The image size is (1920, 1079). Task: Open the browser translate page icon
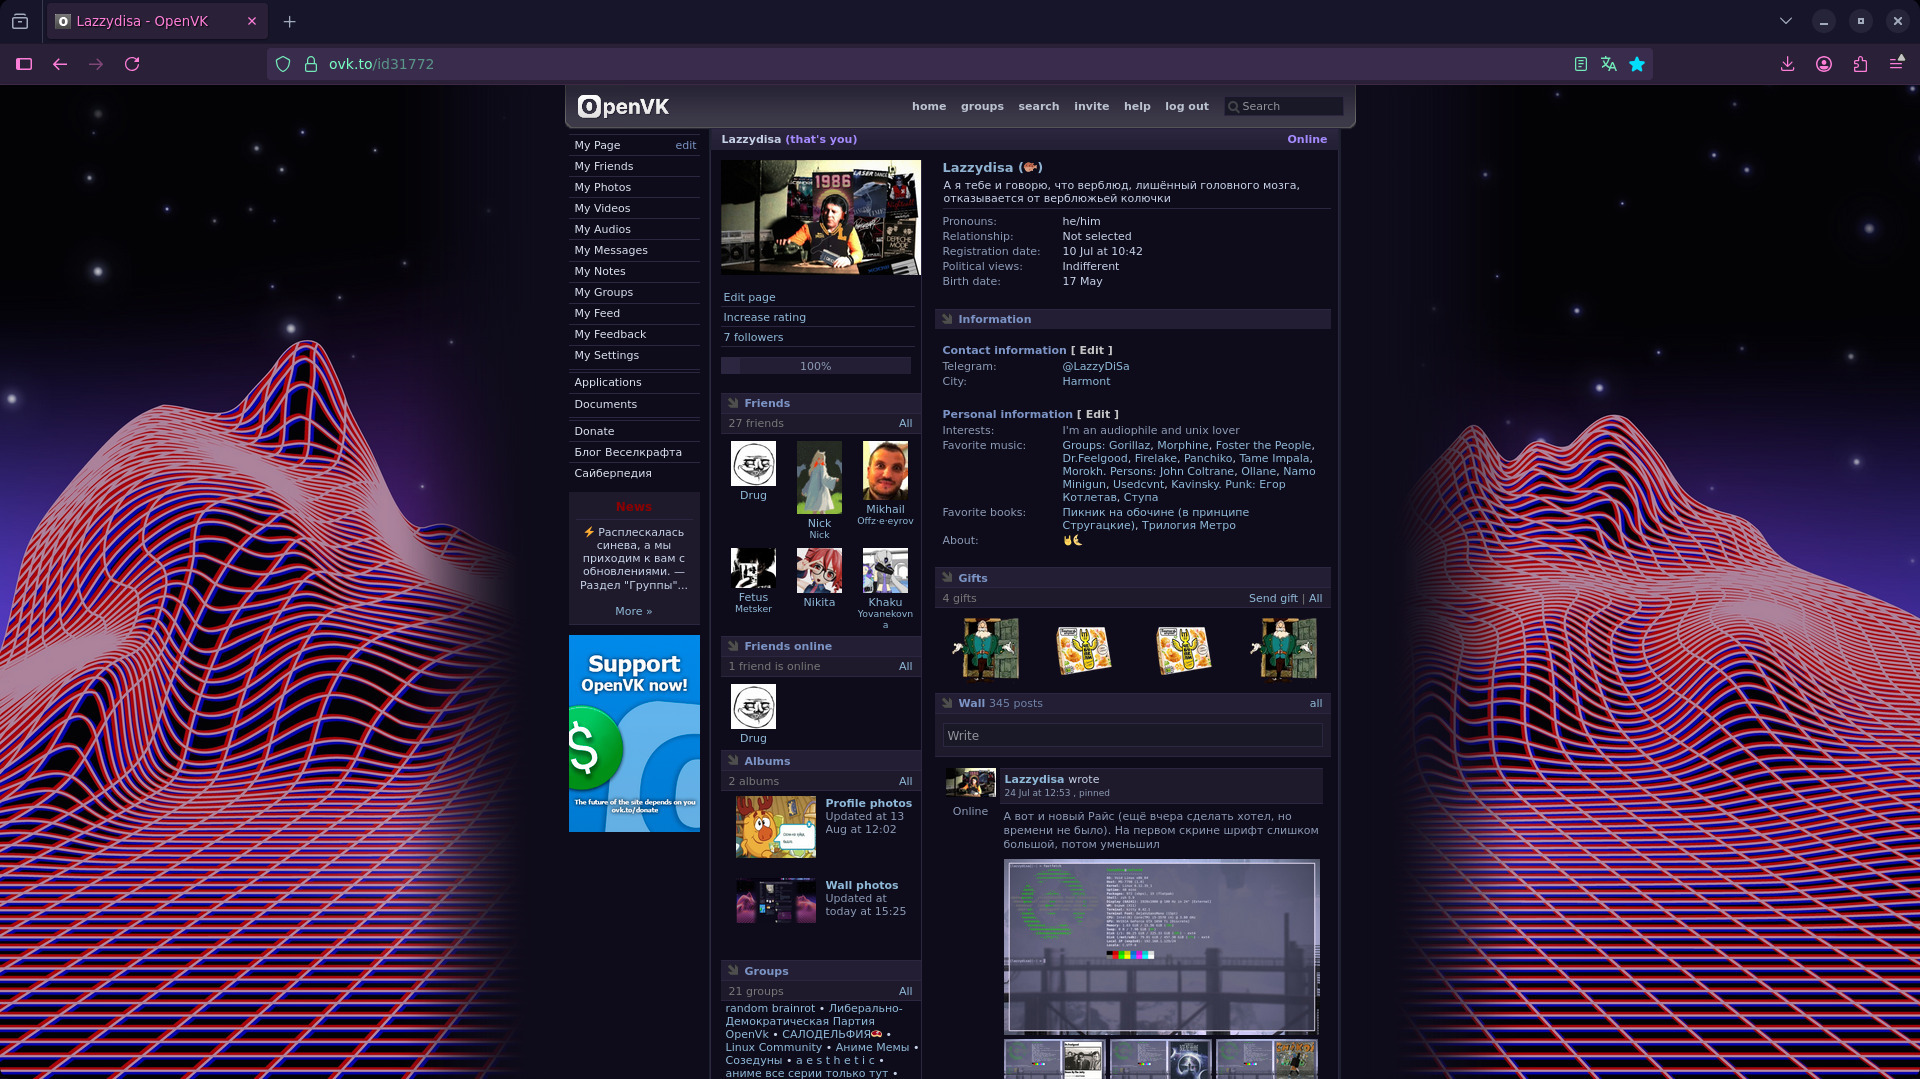(x=1608, y=64)
